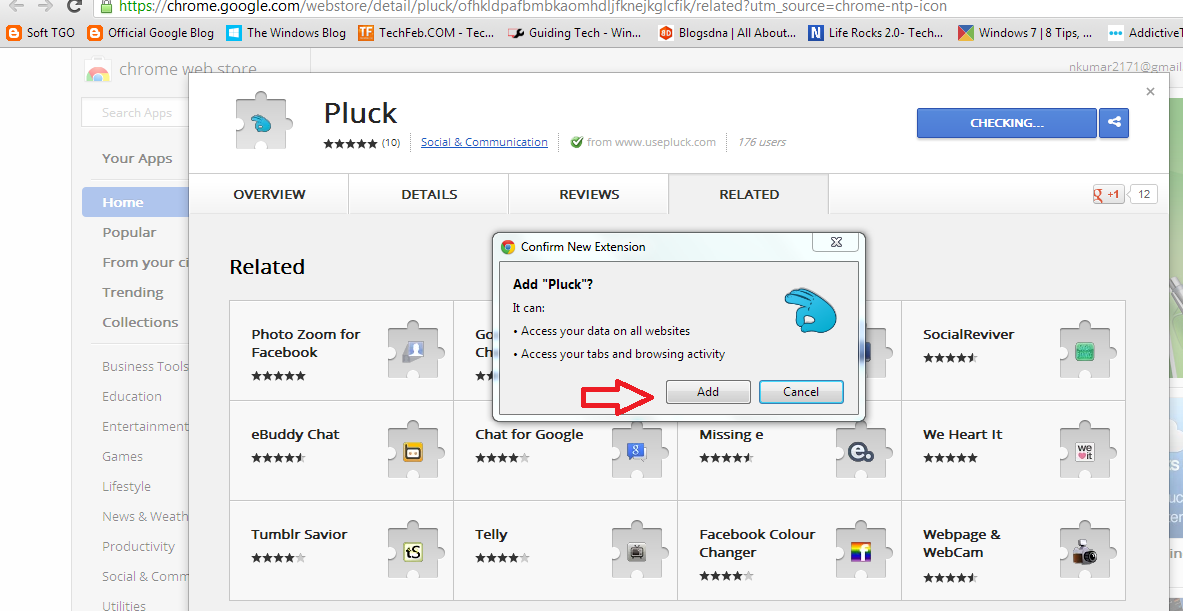This screenshot has height=611, width=1183.
Task: Open the Facebook Colour Changer extension
Action: [x=789, y=551]
